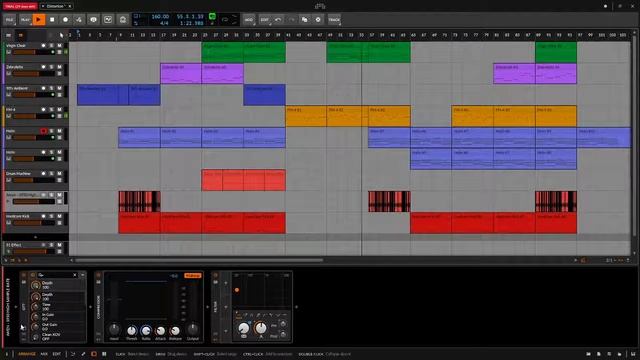Toggle the overdub icon in transport

point(93,19)
